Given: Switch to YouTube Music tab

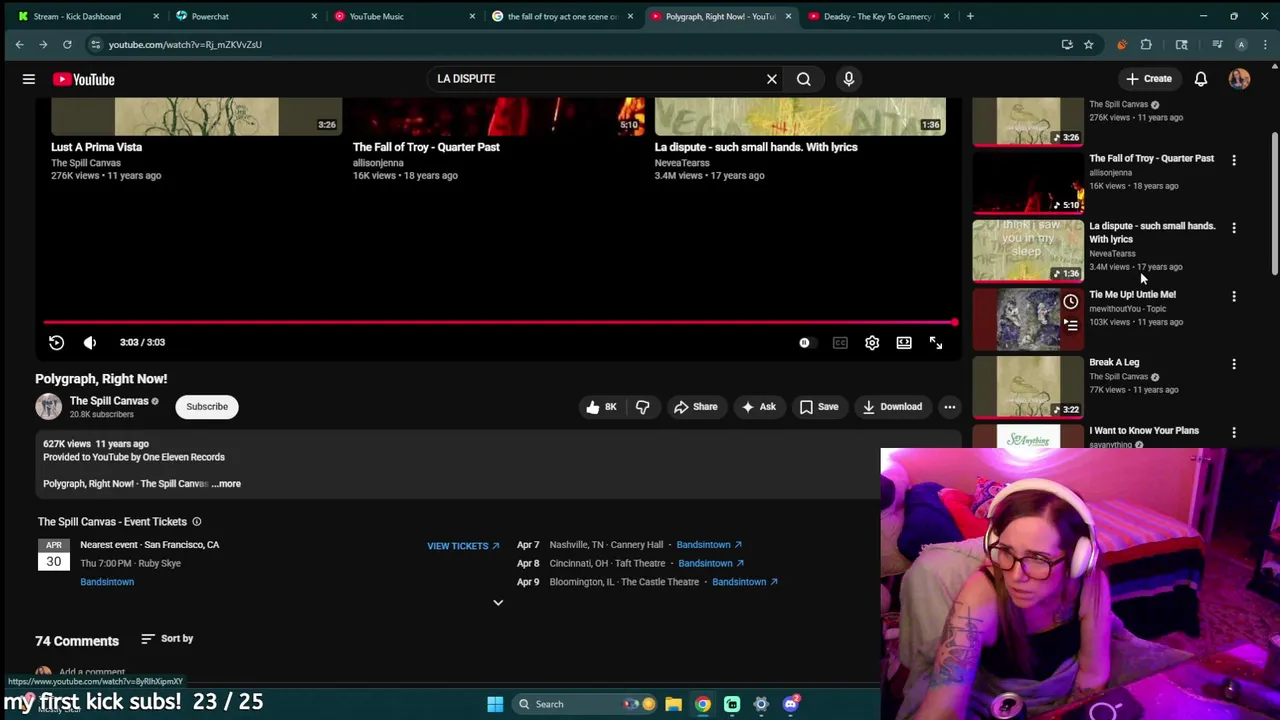Looking at the screenshot, I should tap(404, 16).
